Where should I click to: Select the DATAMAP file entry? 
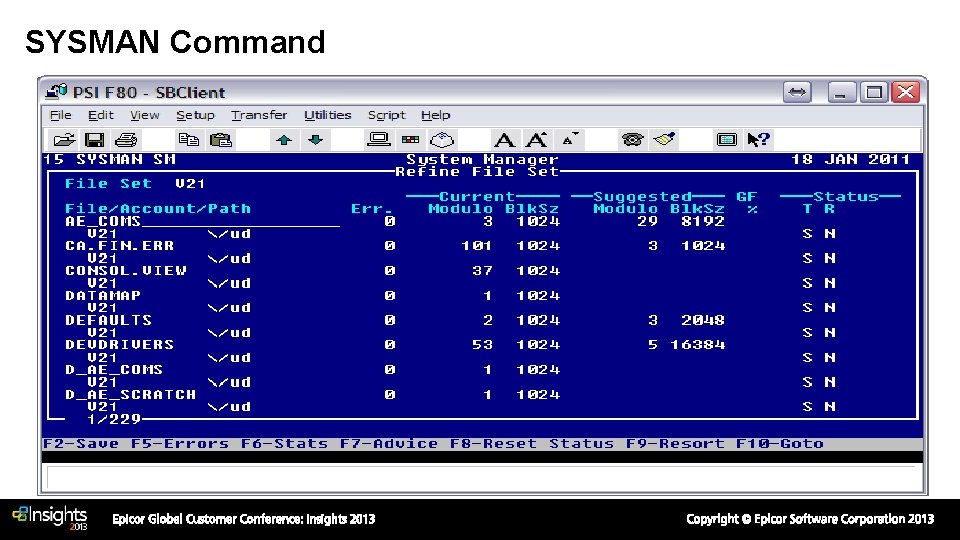coord(103,295)
